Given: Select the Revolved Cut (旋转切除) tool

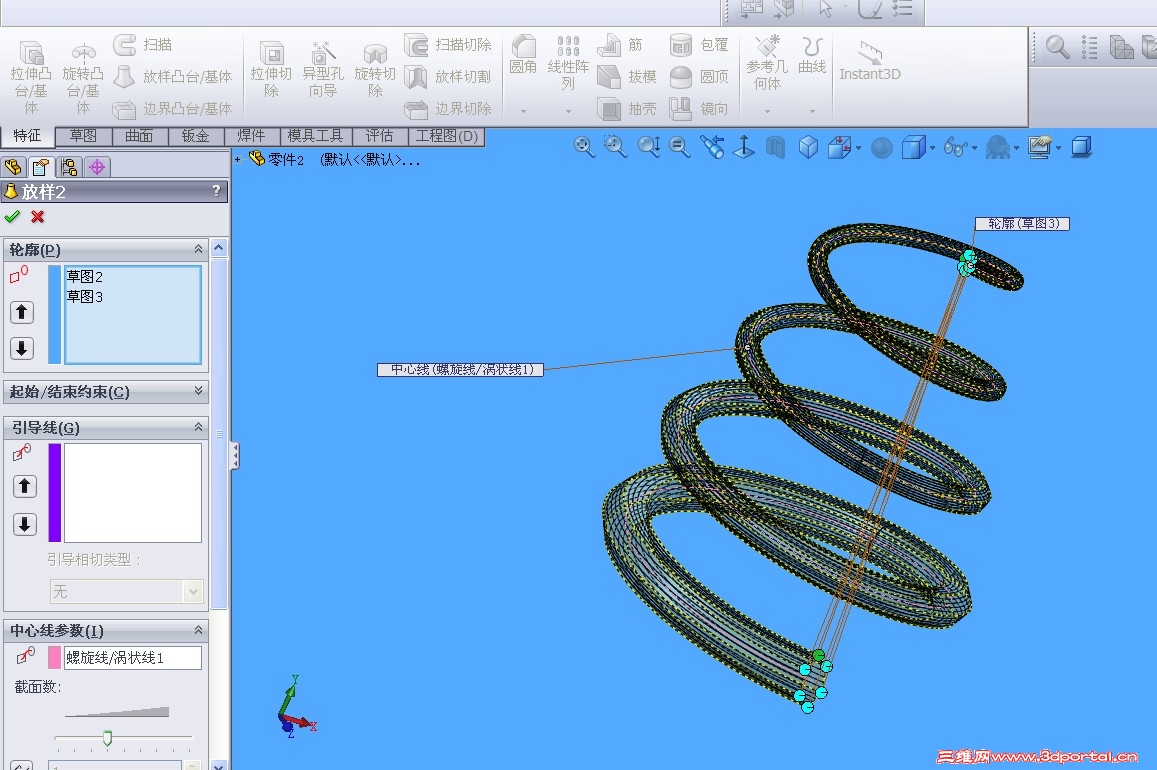Looking at the screenshot, I should click(375, 70).
